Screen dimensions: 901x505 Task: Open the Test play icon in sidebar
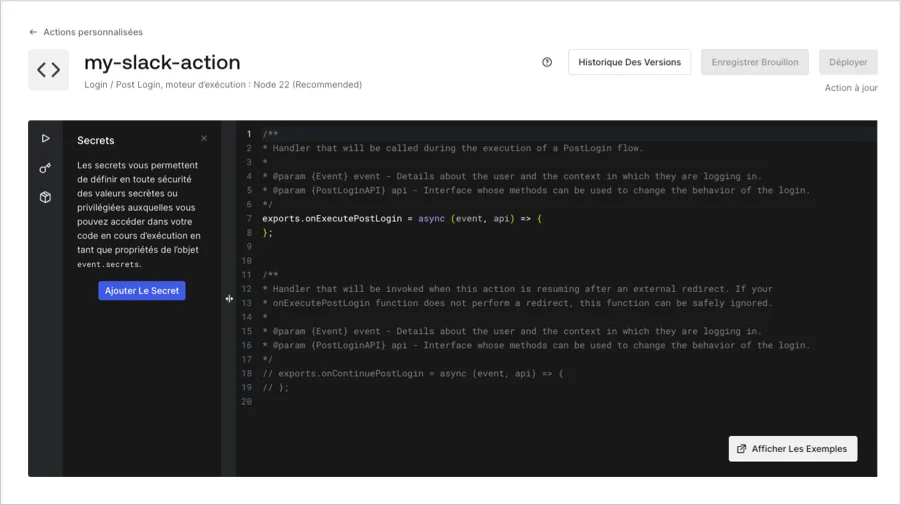(45, 138)
